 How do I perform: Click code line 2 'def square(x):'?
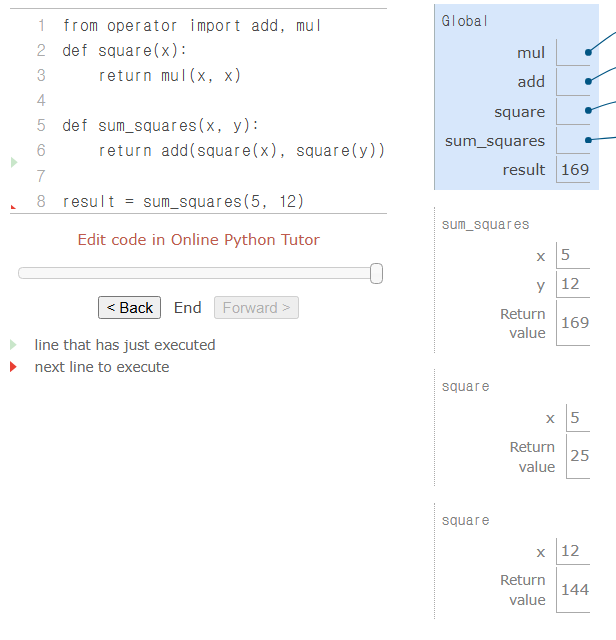(x=124, y=51)
